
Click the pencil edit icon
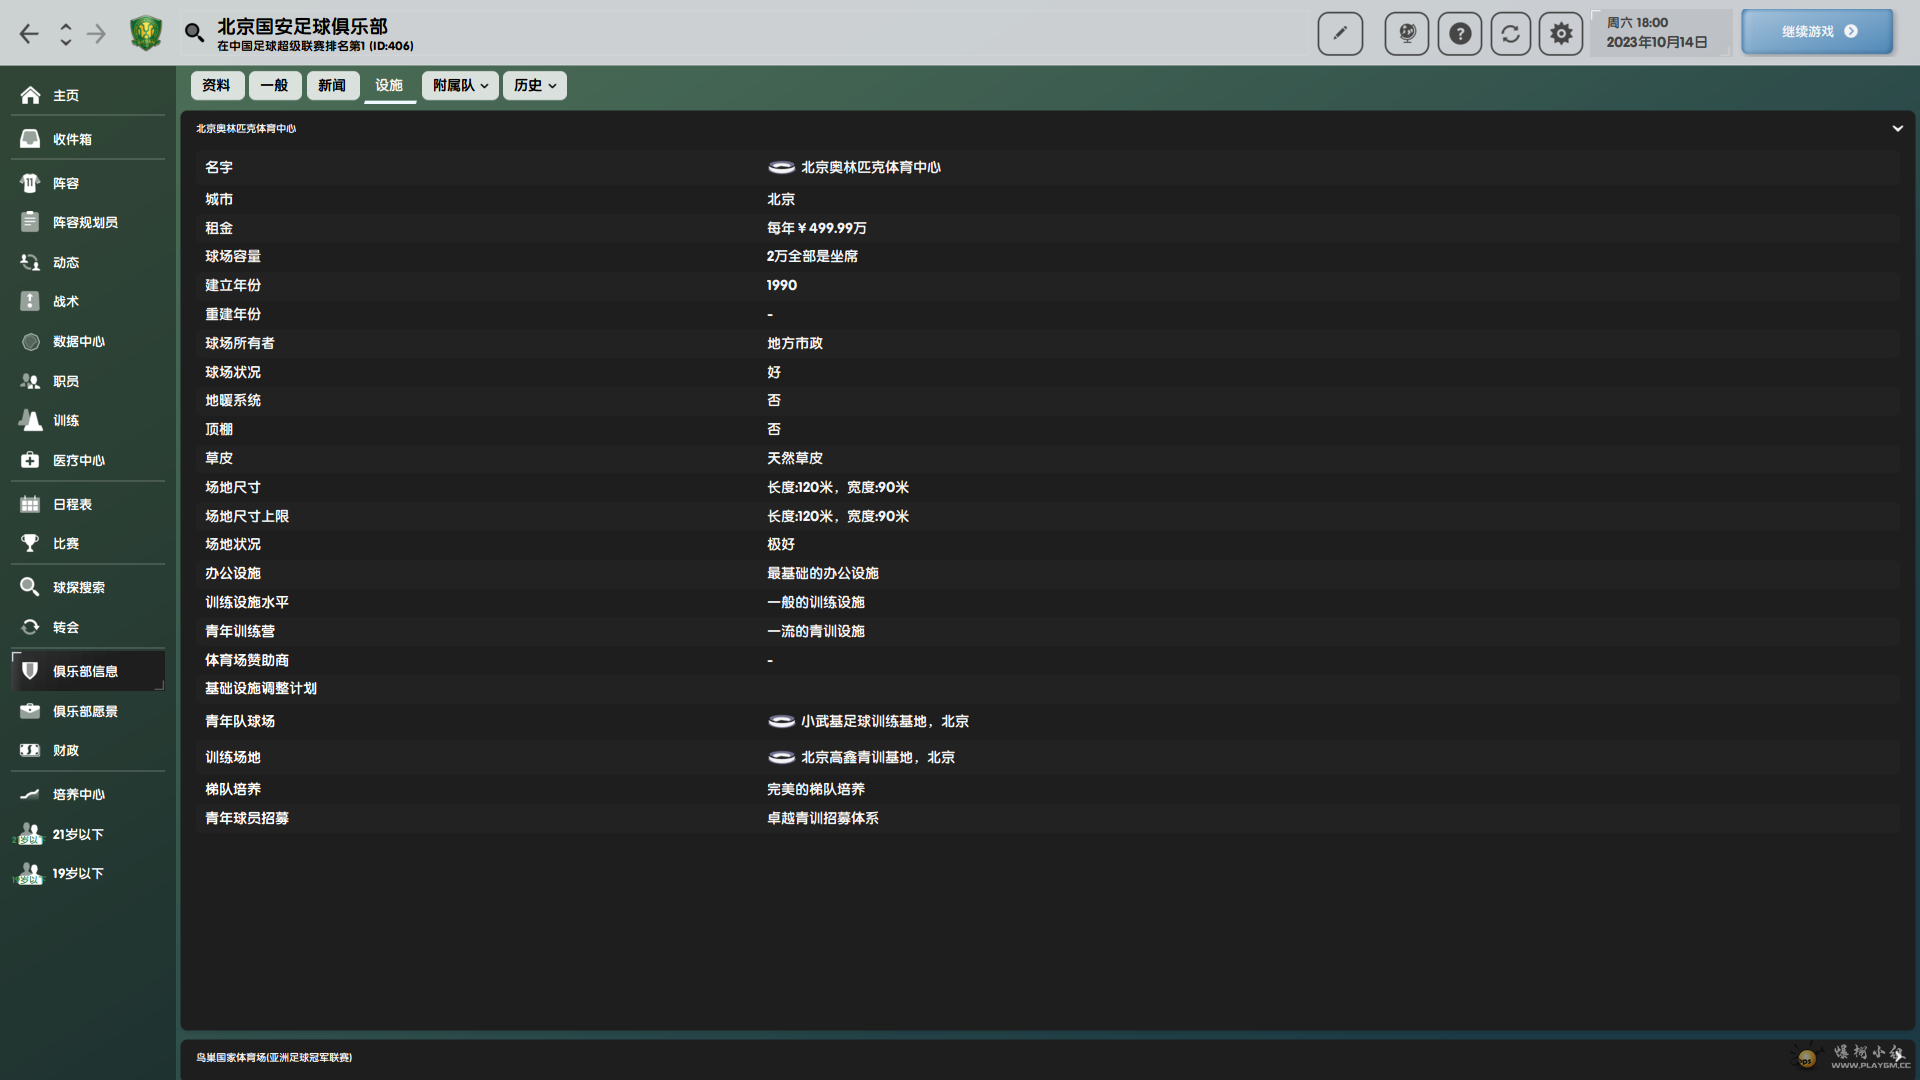click(x=1340, y=33)
